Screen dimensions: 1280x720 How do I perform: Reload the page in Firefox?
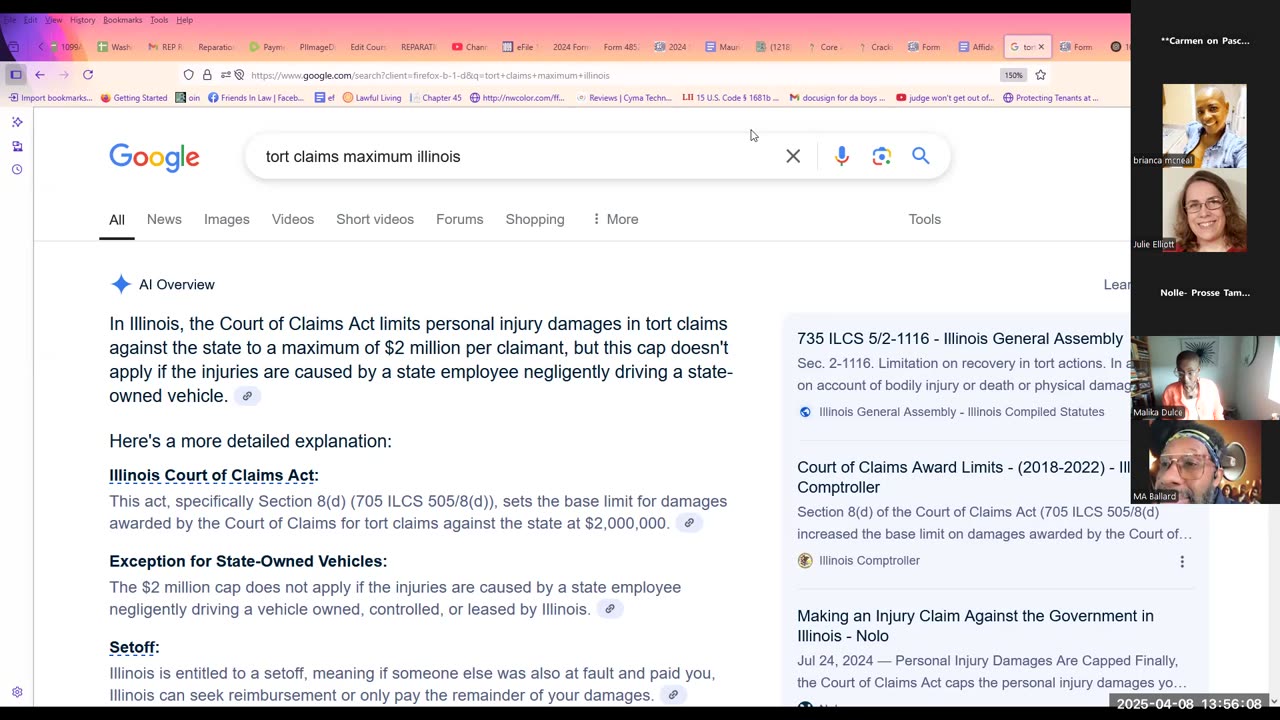tap(88, 75)
